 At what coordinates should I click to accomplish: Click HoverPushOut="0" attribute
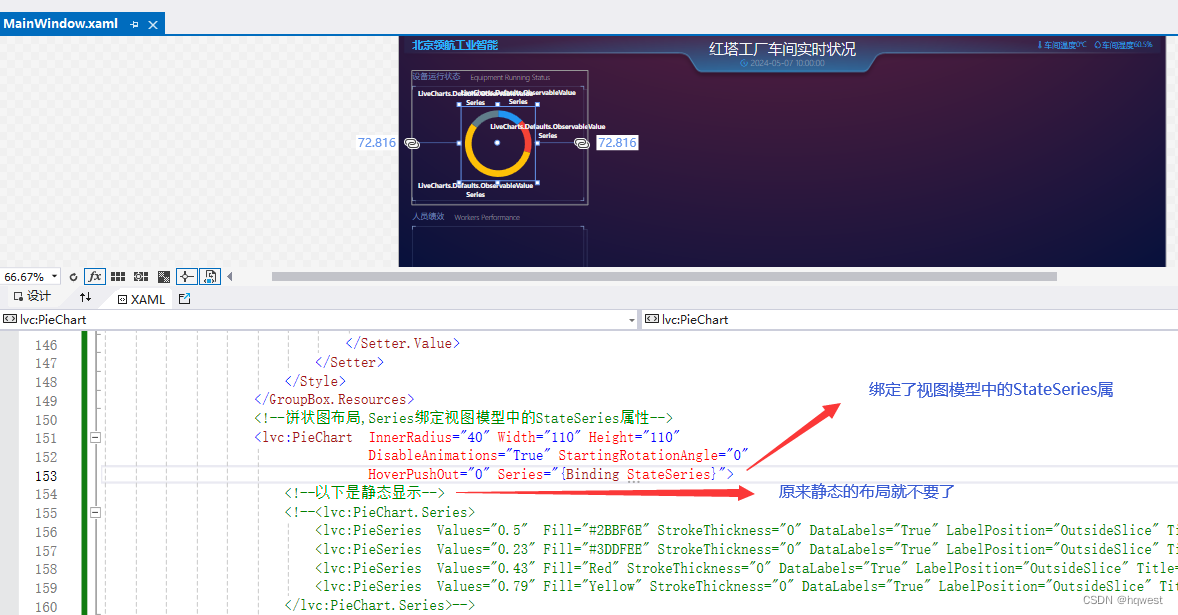point(429,475)
